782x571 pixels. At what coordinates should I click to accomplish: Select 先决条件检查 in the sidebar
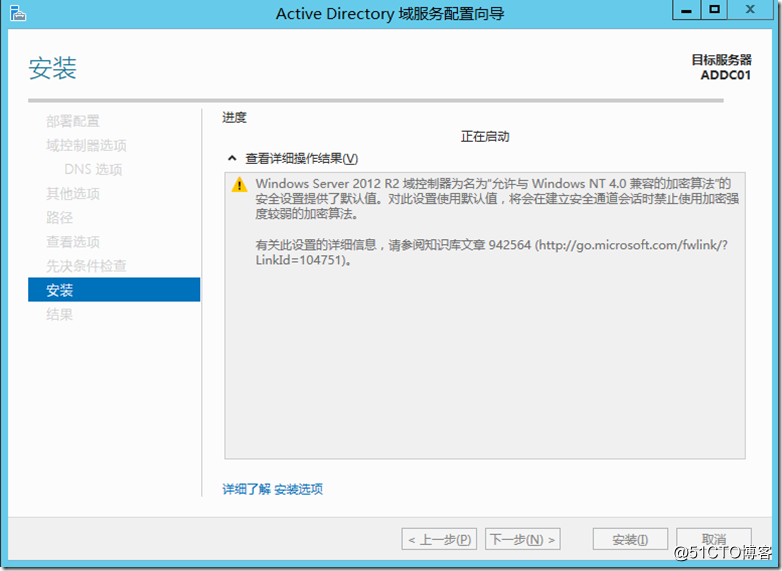tap(86, 266)
